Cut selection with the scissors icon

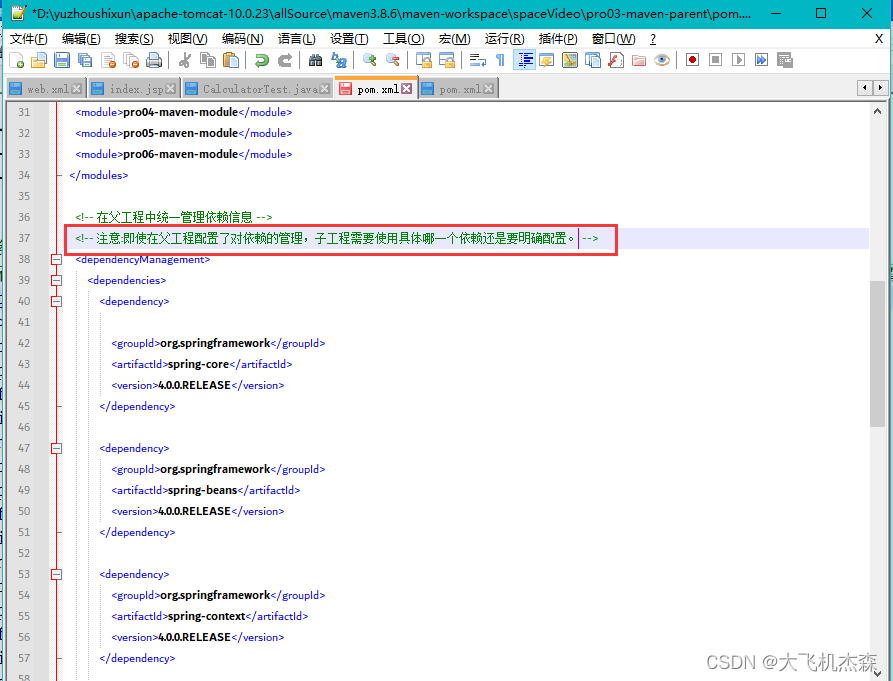pyautogui.click(x=185, y=60)
